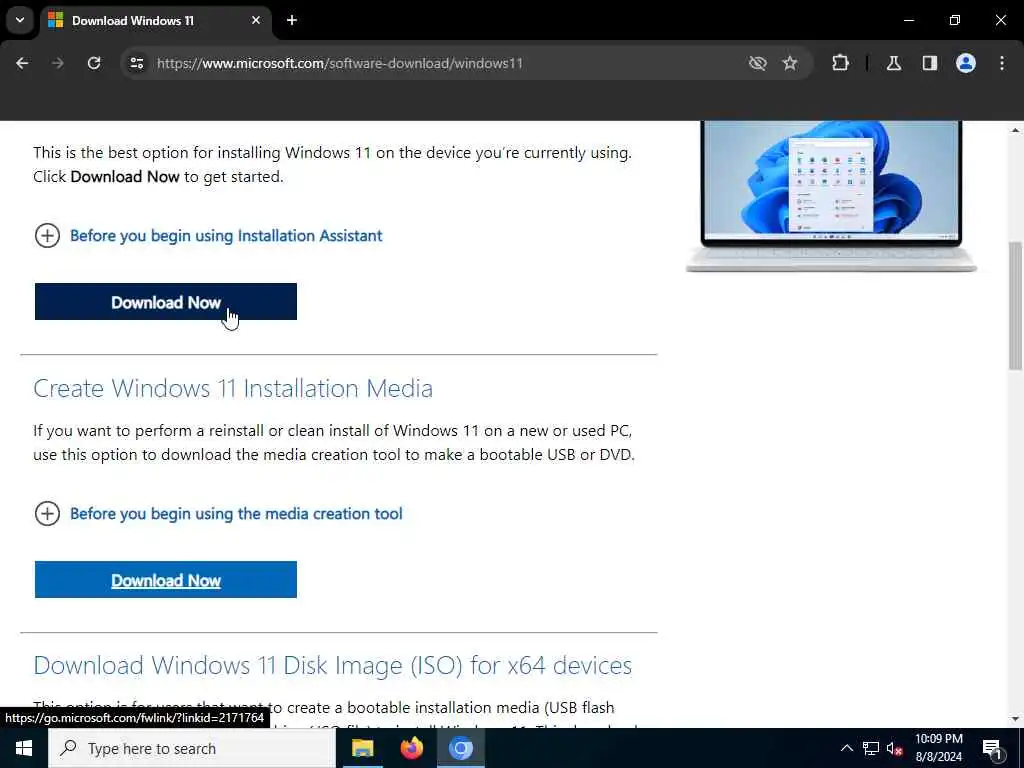This screenshot has width=1024, height=768.
Task: Open File Explorer from the taskbar
Action: coord(362,748)
